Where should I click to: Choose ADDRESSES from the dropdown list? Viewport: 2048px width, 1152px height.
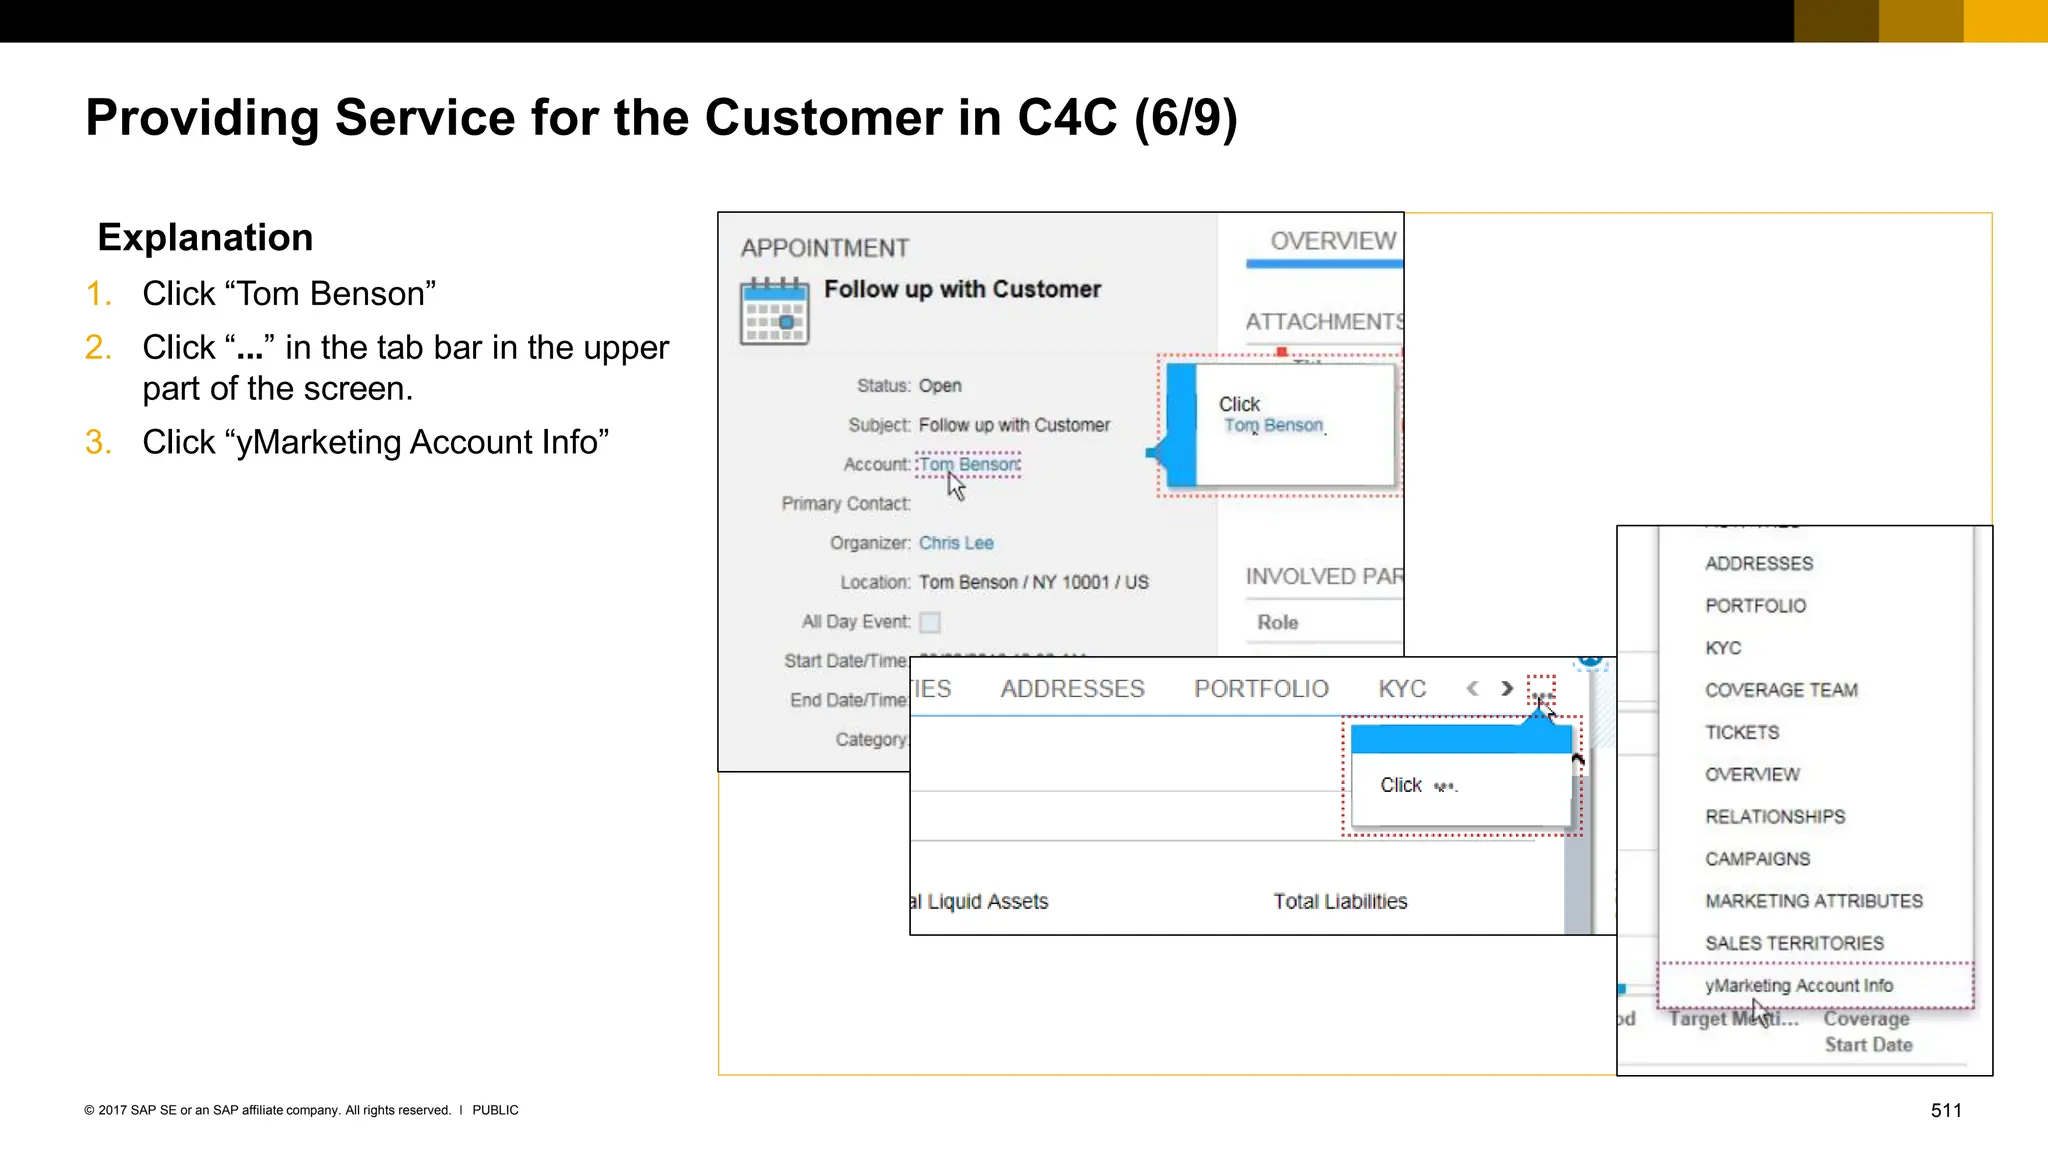pyautogui.click(x=1759, y=564)
